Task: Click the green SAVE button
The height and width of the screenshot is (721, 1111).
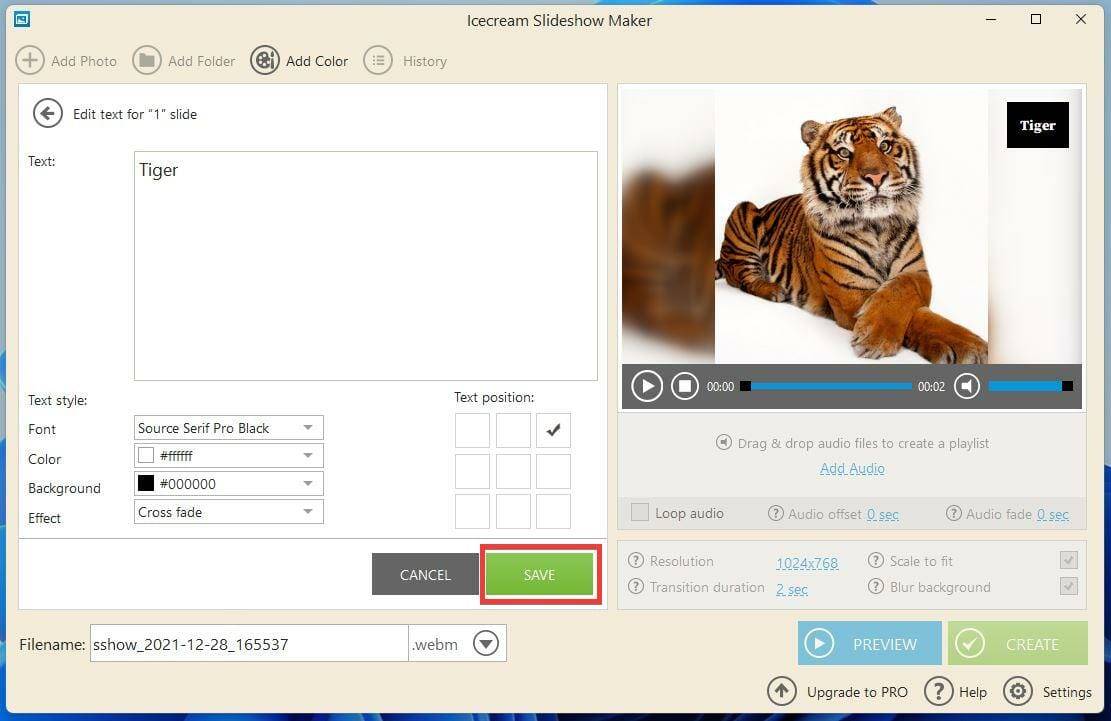Action: 539,575
